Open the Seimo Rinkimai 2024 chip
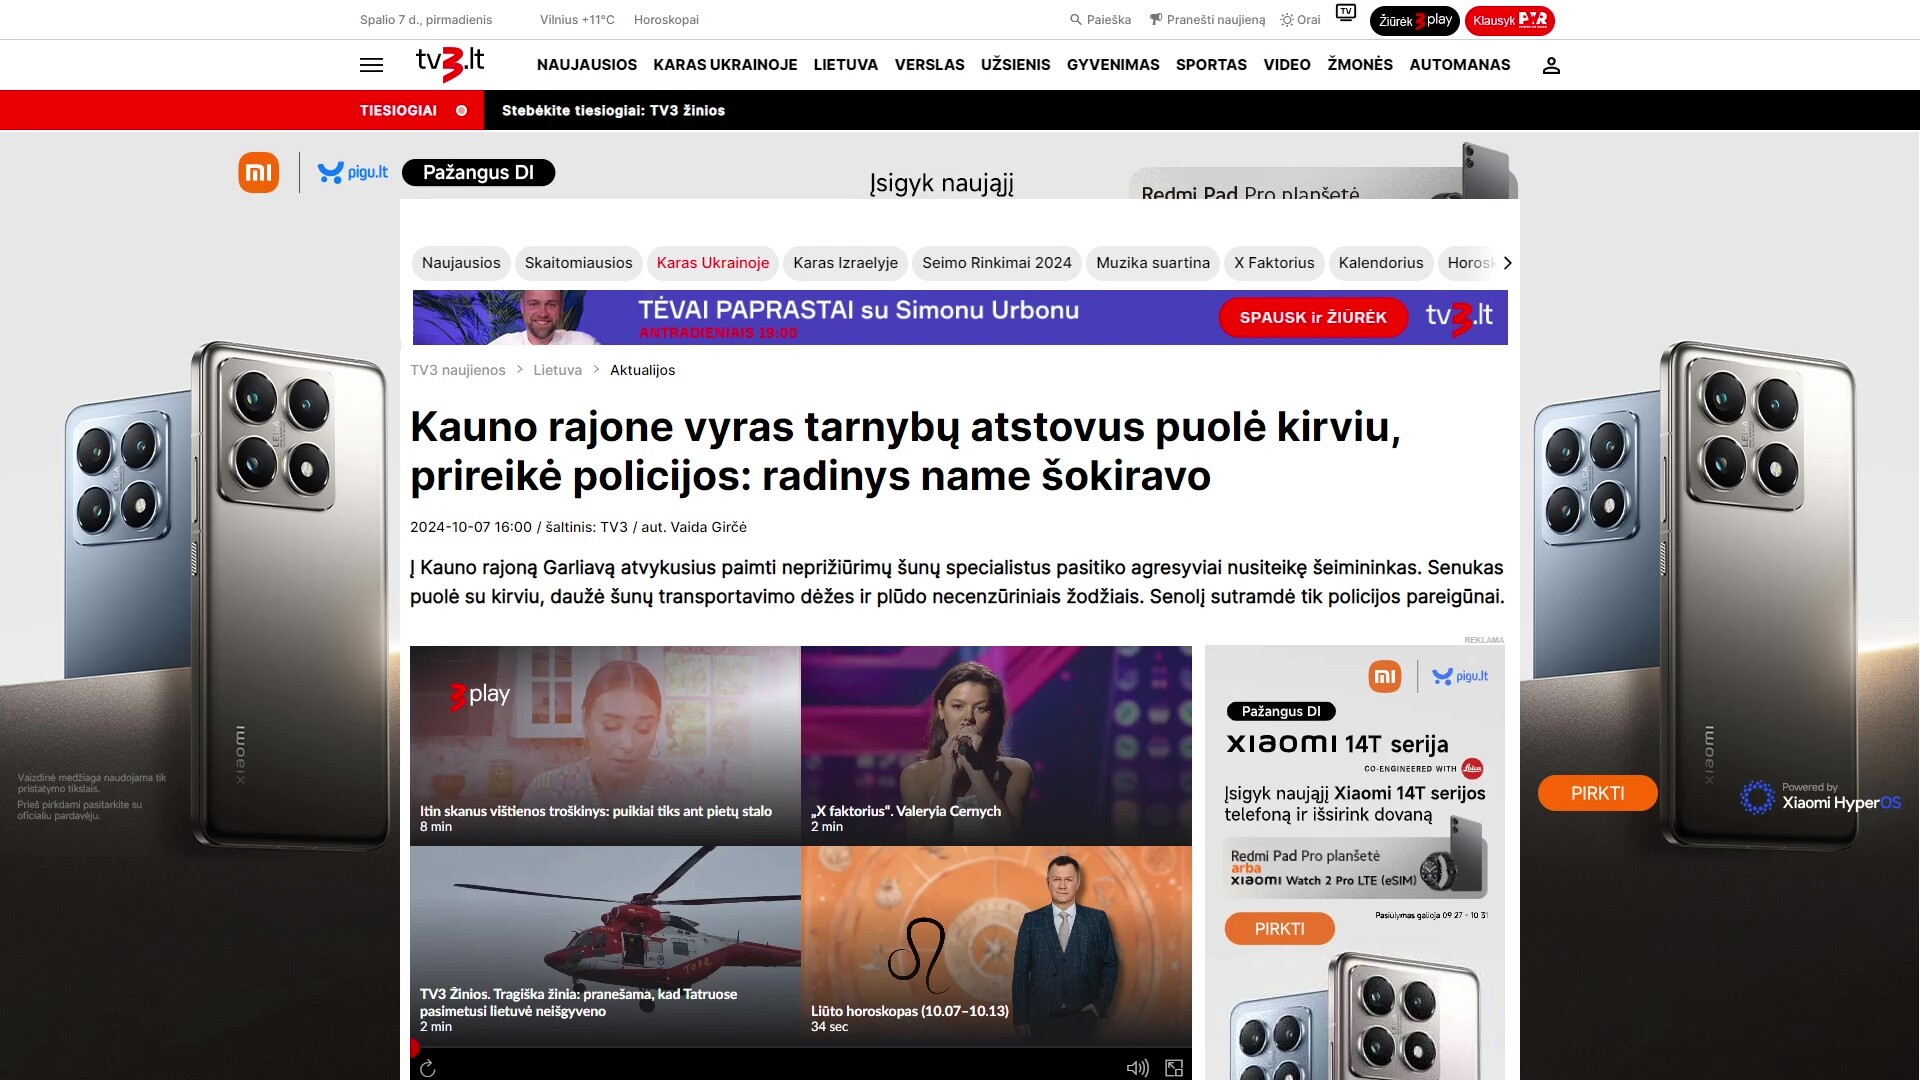 997,263
